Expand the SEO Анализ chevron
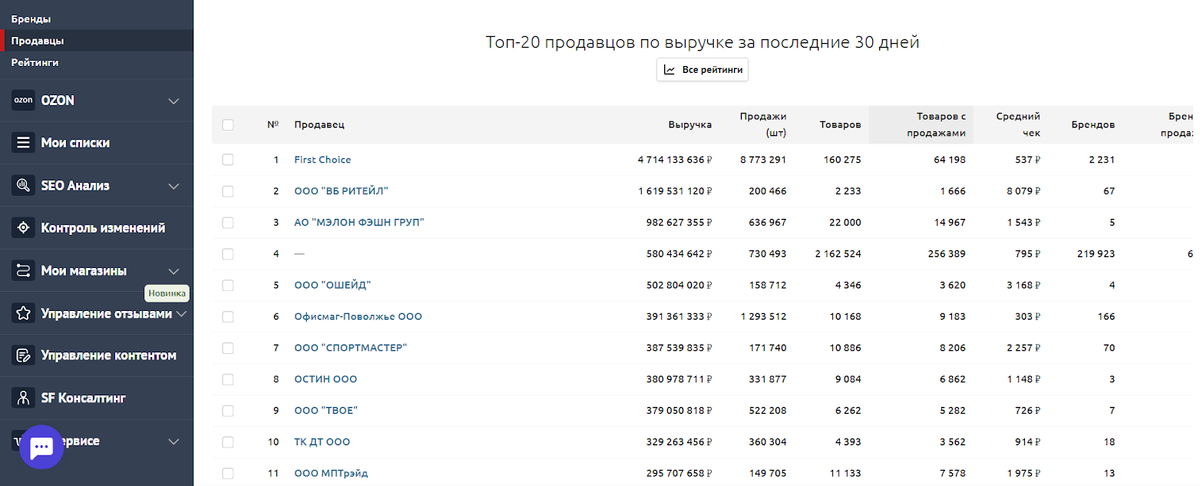Image resolution: width=1200 pixels, height=486 pixels. [174, 186]
